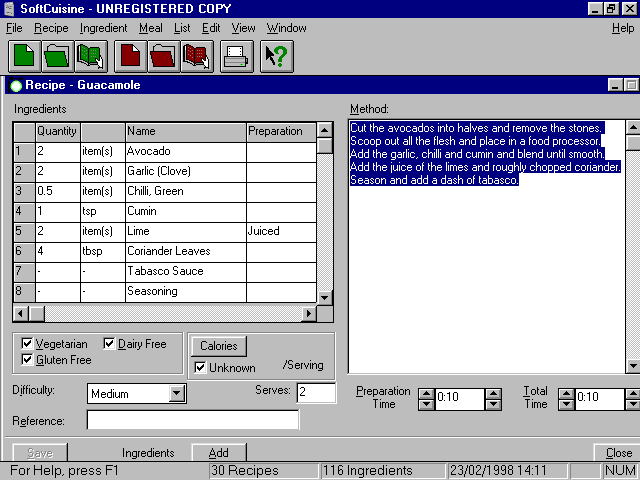Uncheck the Vegetarian checkbox
Screen dimensions: 640x480
[x=27, y=344]
